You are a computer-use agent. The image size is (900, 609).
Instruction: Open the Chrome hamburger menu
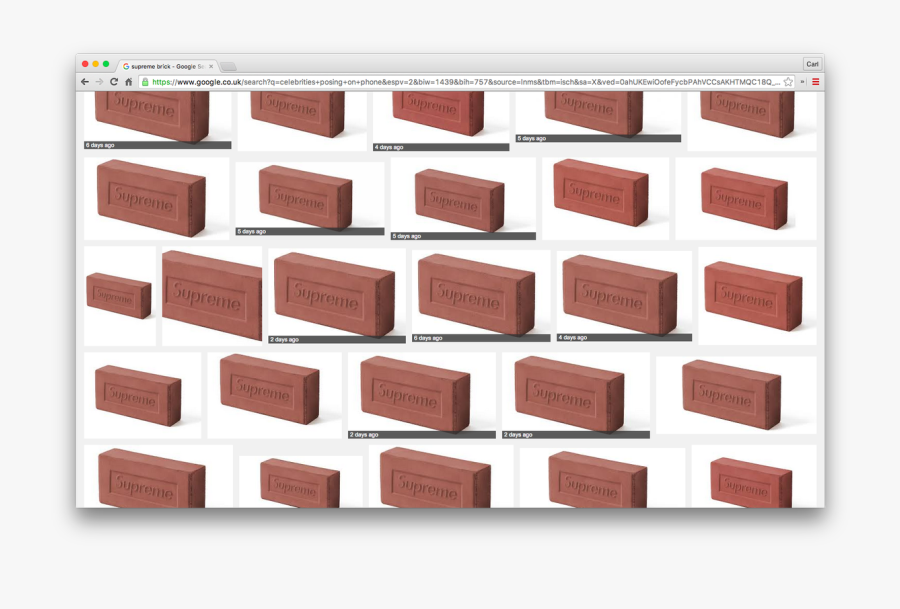(x=815, y=82)
